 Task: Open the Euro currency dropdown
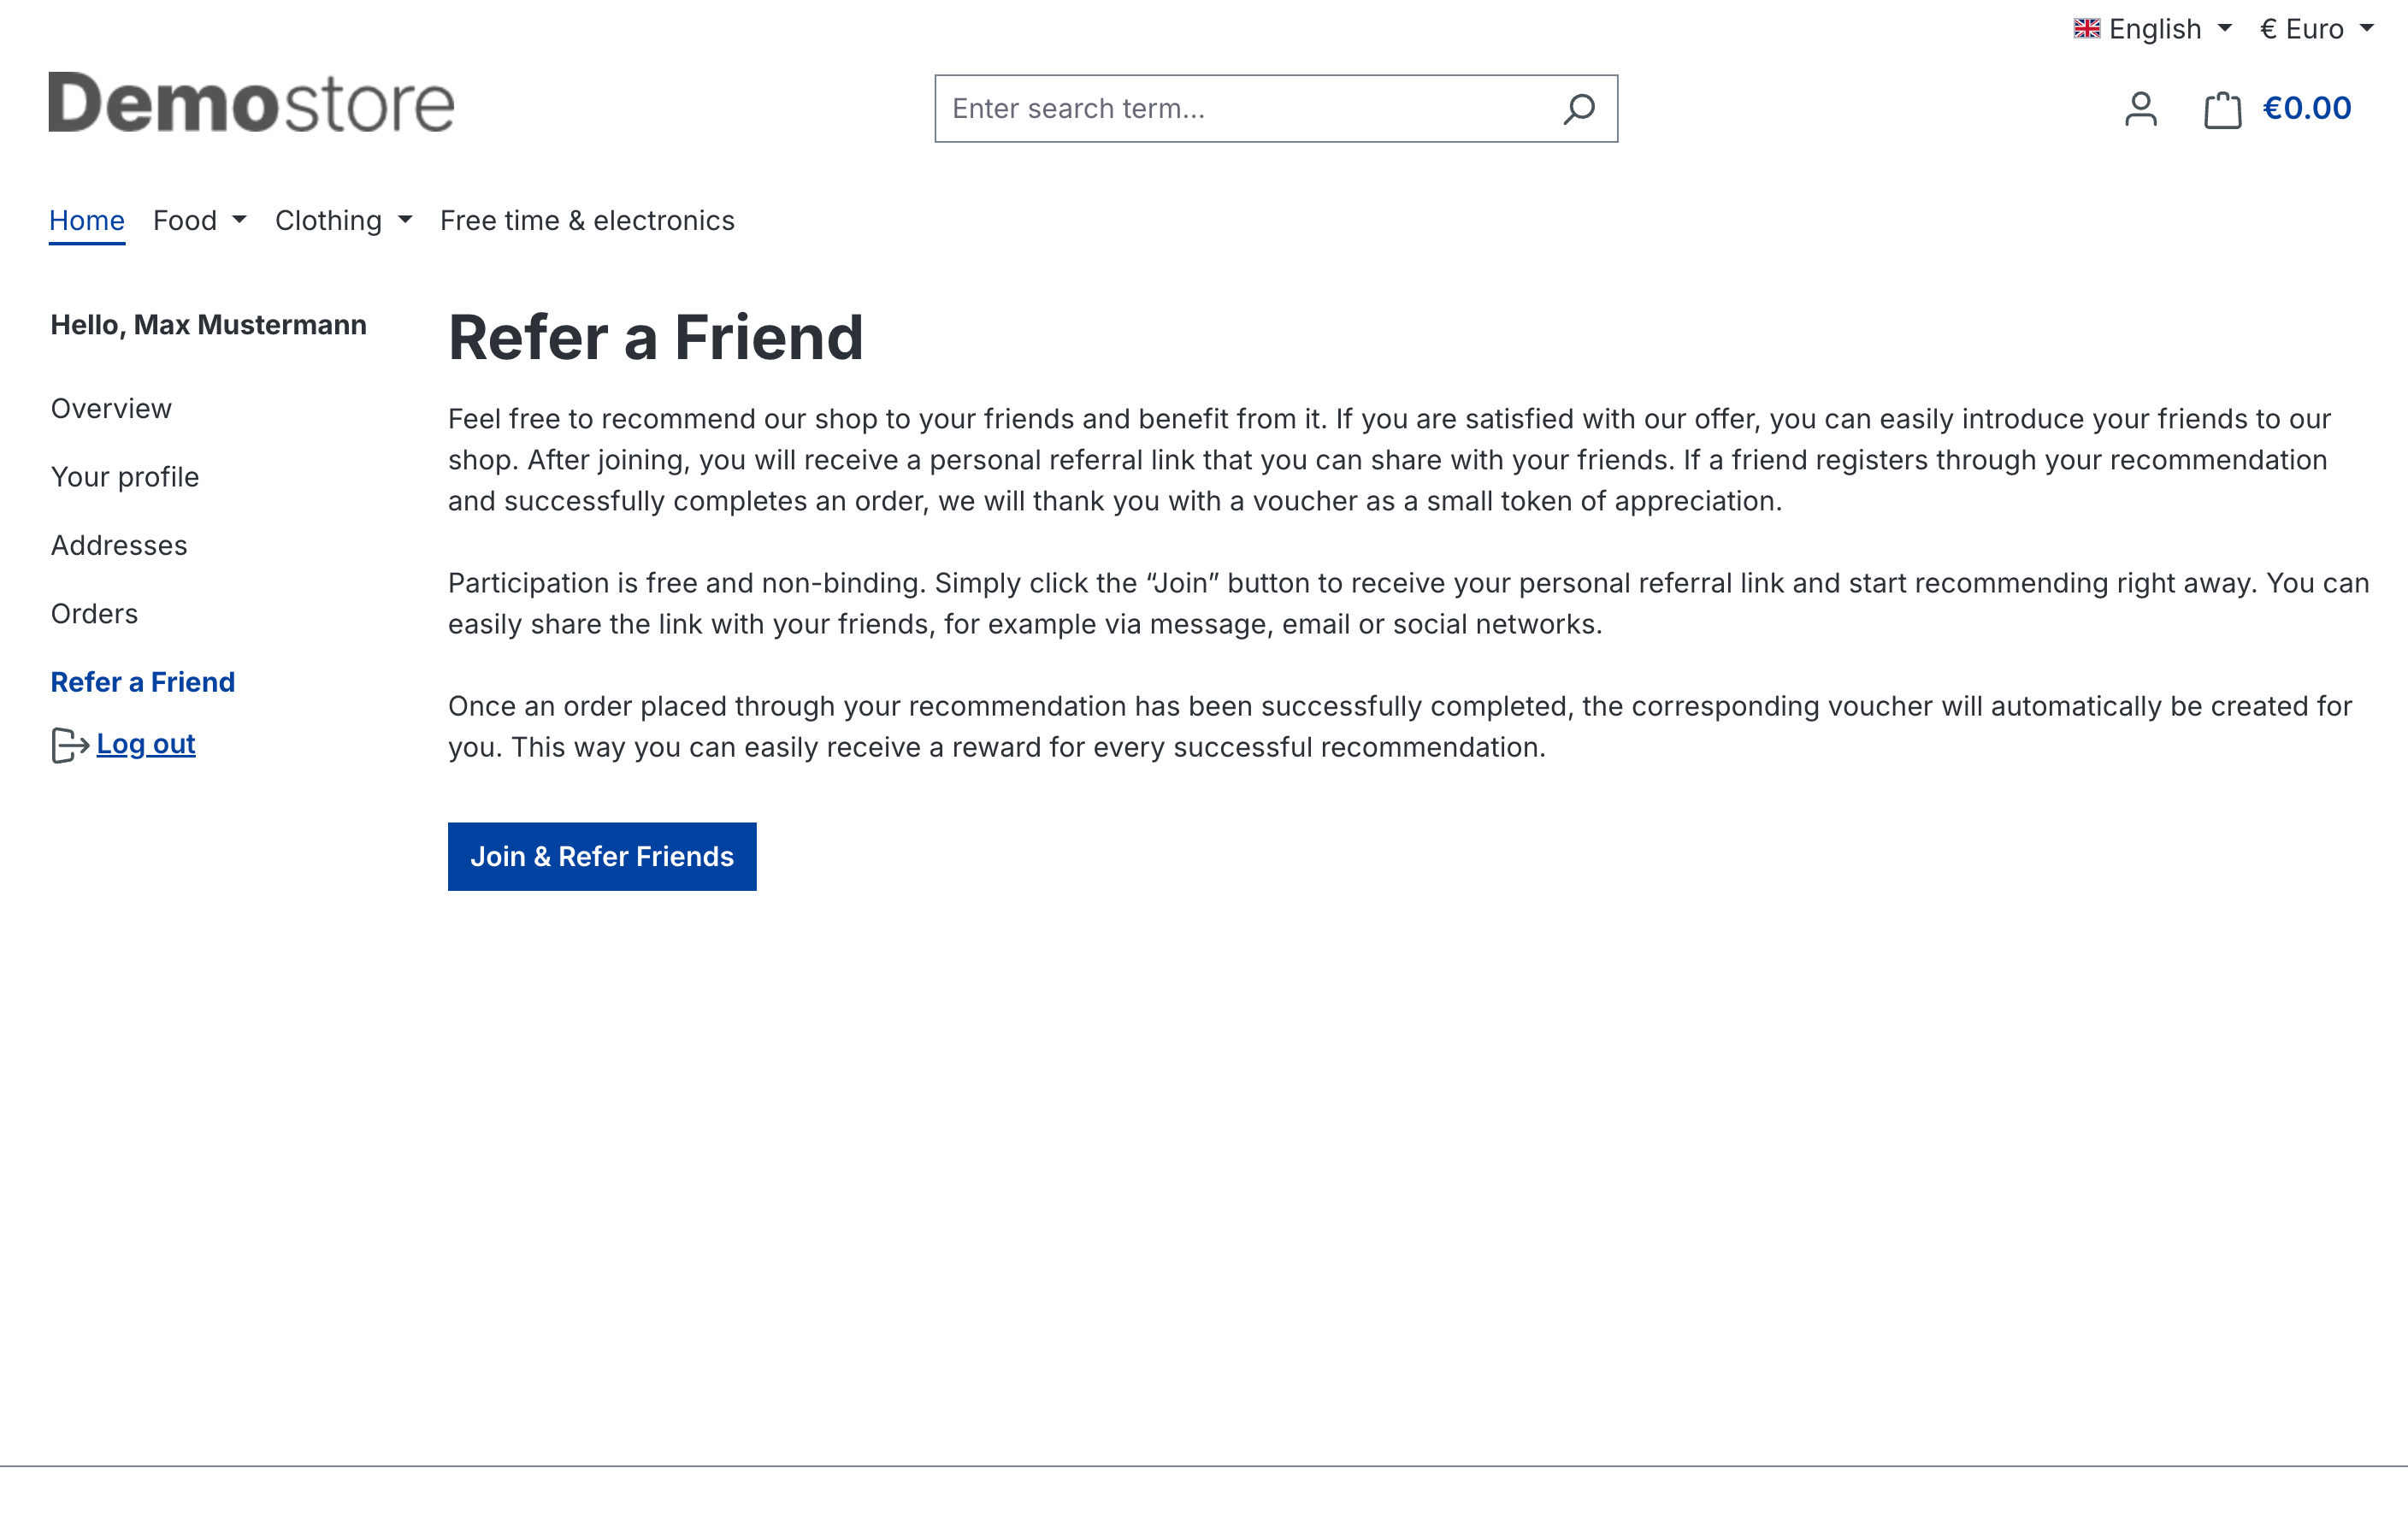click(x=2316, y=29)
